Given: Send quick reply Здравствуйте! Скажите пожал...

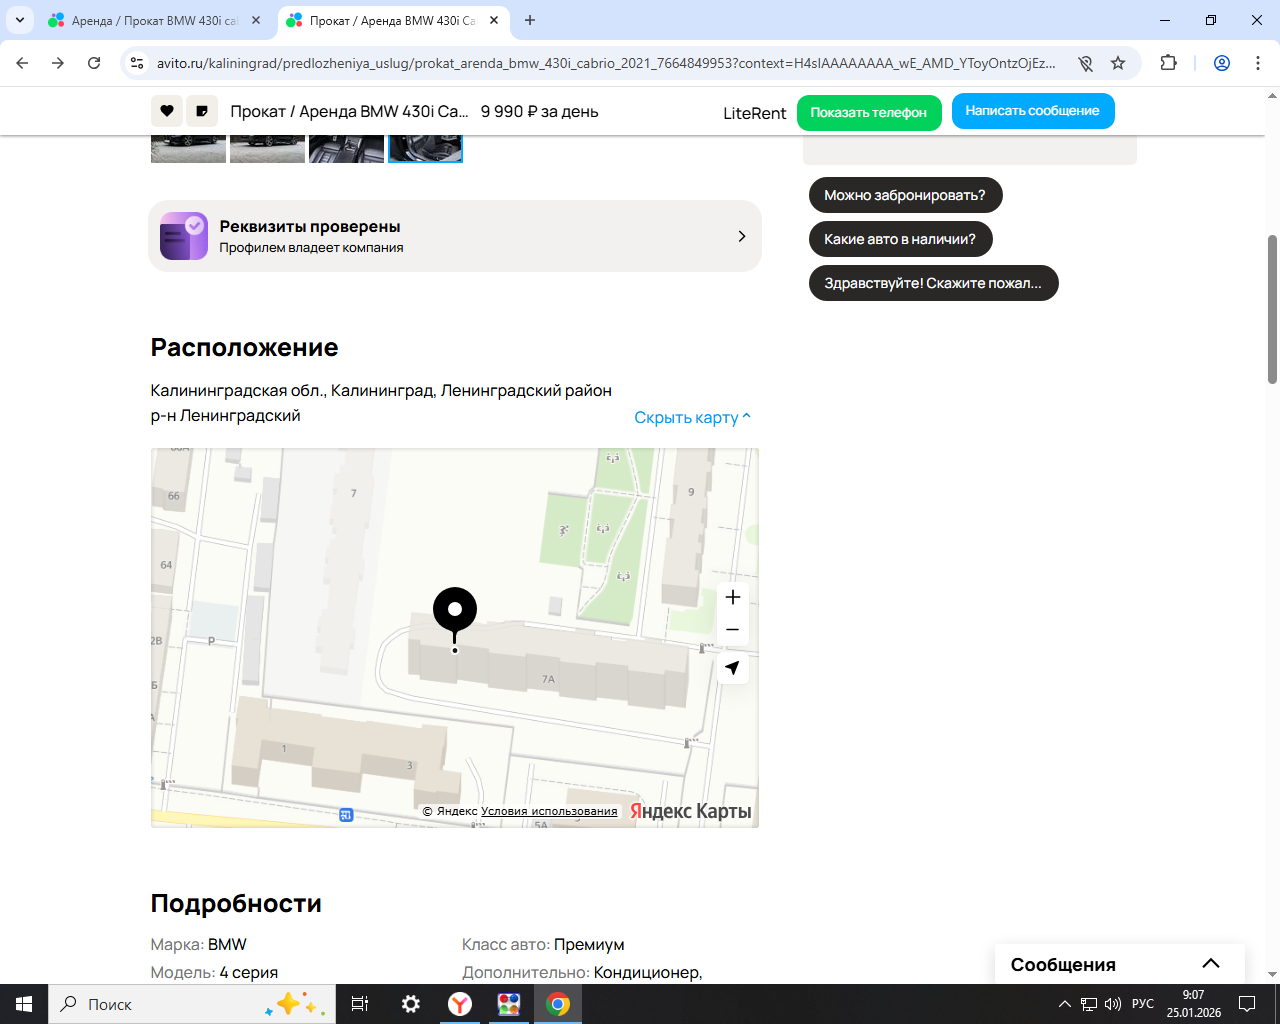Looking at the screenshot, I should coord(933,283).
